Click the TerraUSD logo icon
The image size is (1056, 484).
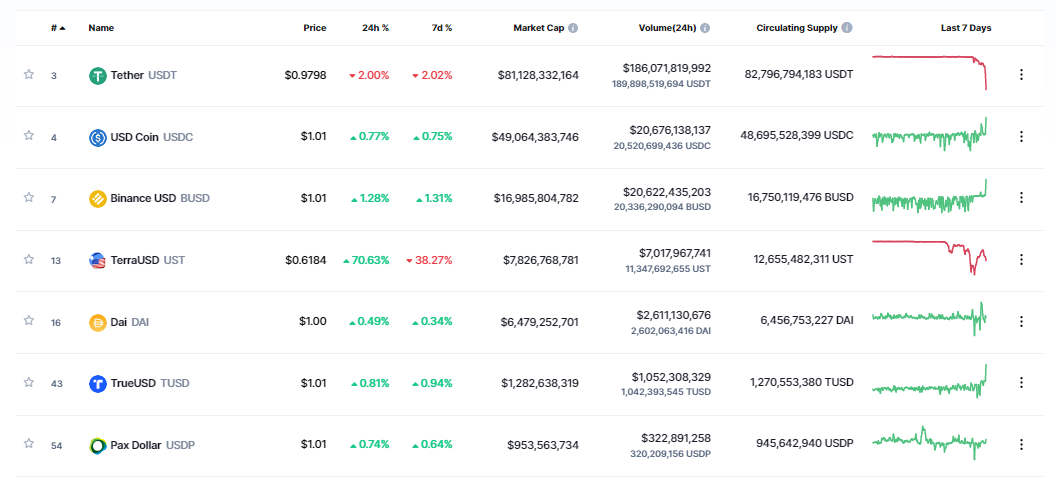coord(98,261)
